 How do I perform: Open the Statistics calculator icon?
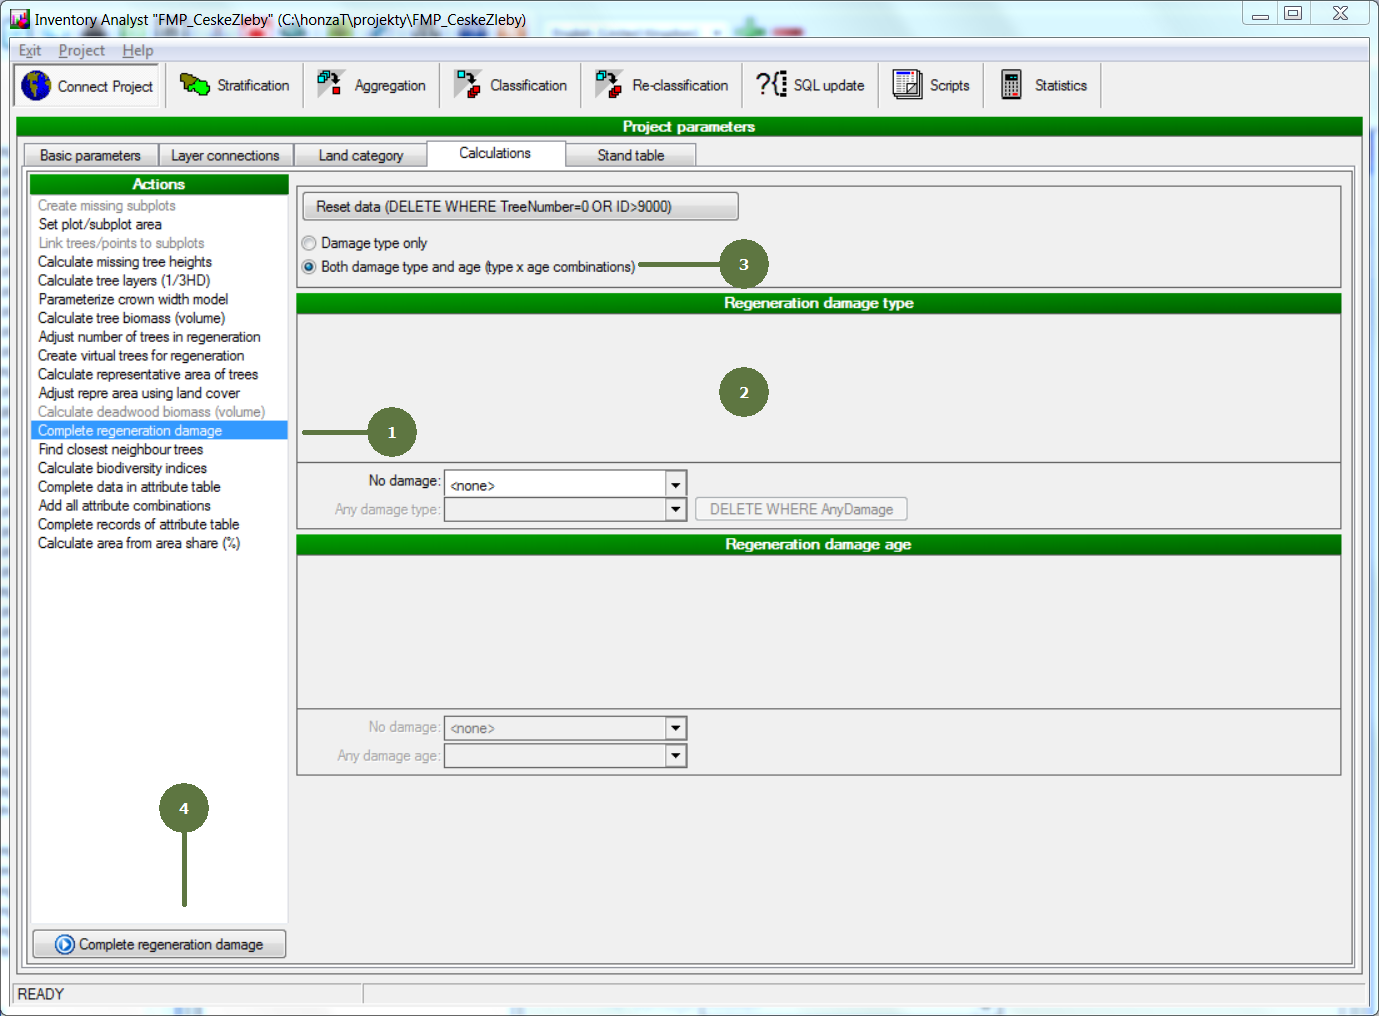(x=1011, y=85)
